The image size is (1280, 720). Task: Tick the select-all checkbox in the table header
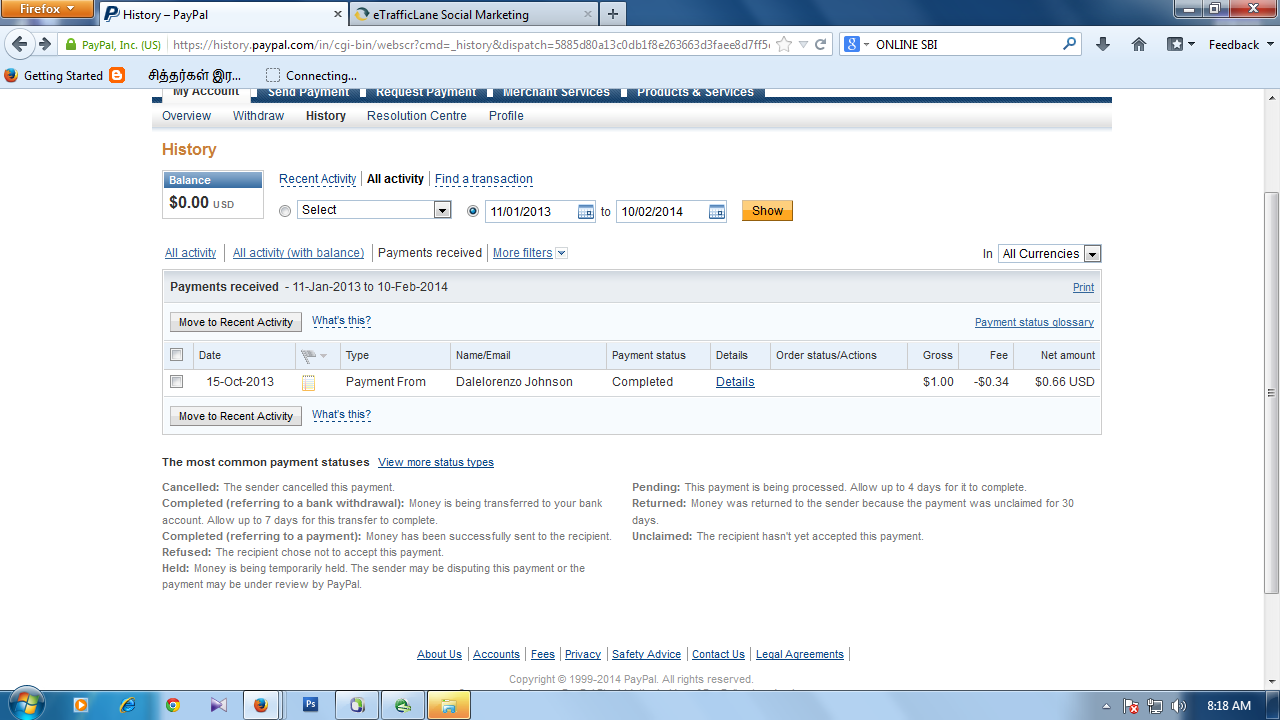tap(177, 355)
